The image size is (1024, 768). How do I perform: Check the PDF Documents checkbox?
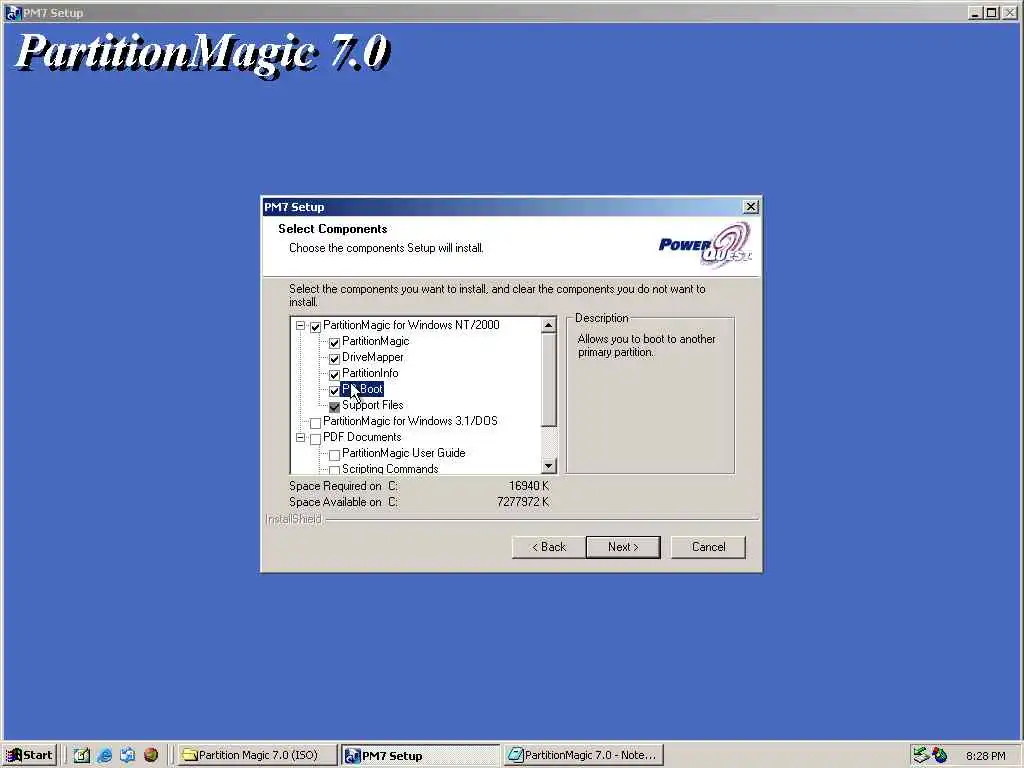click(315, 438)
